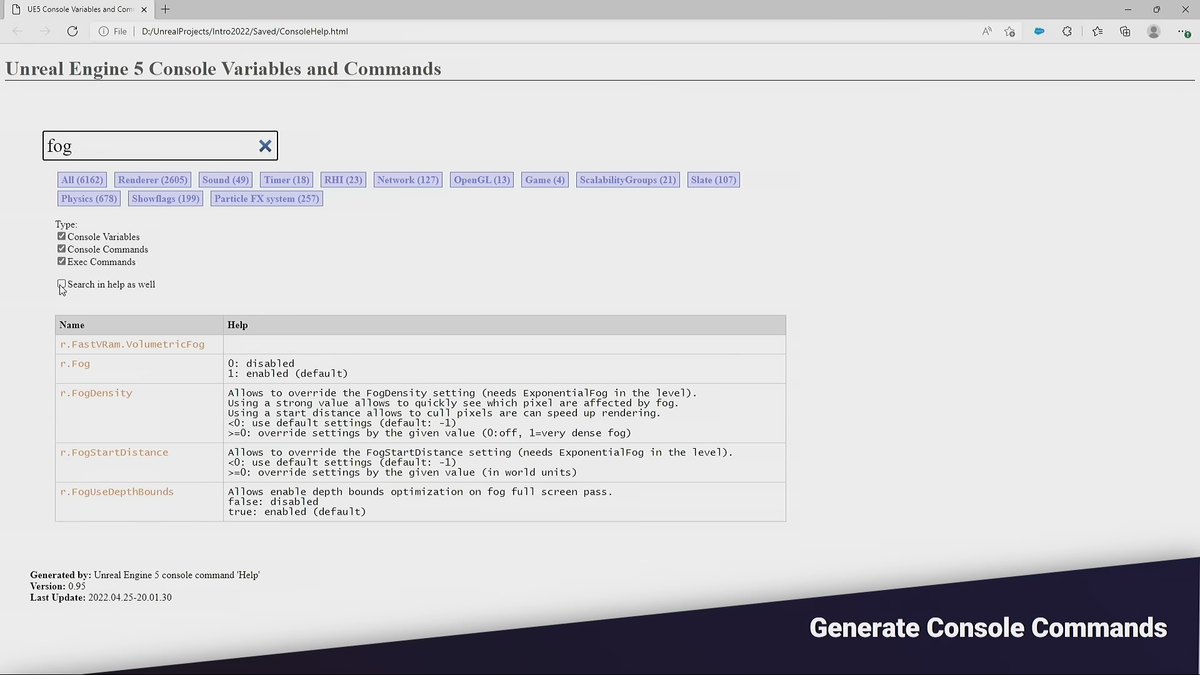Click the Read aloud icon in address bar
1200x675 pixels.
[x=986, y=31]
